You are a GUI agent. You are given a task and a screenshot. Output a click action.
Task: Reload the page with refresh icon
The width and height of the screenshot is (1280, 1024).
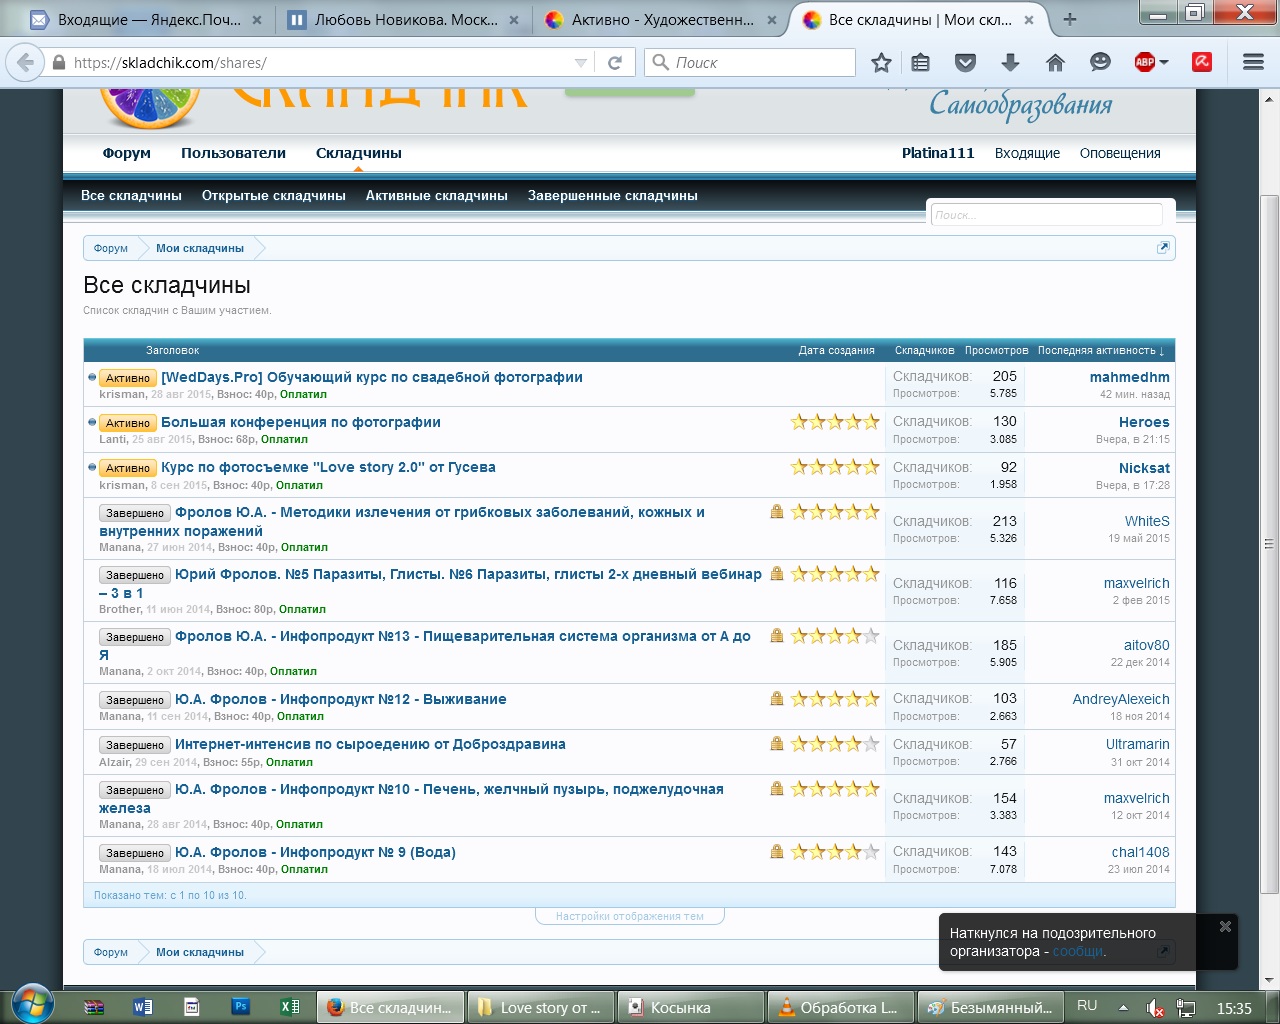[x=615, y=62]
